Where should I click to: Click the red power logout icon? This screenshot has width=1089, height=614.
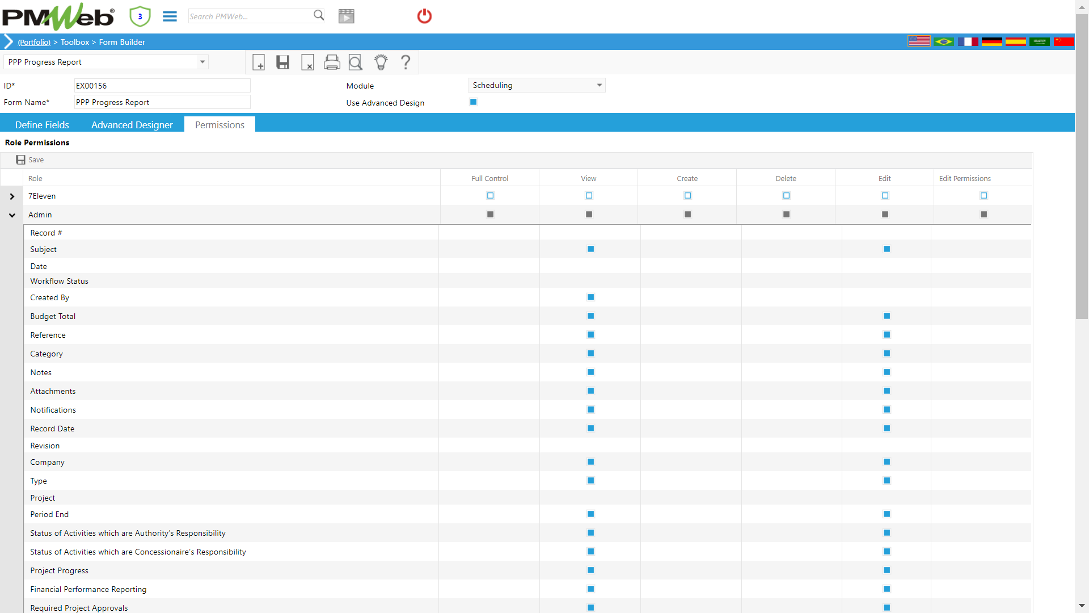(x=424, y=16)
